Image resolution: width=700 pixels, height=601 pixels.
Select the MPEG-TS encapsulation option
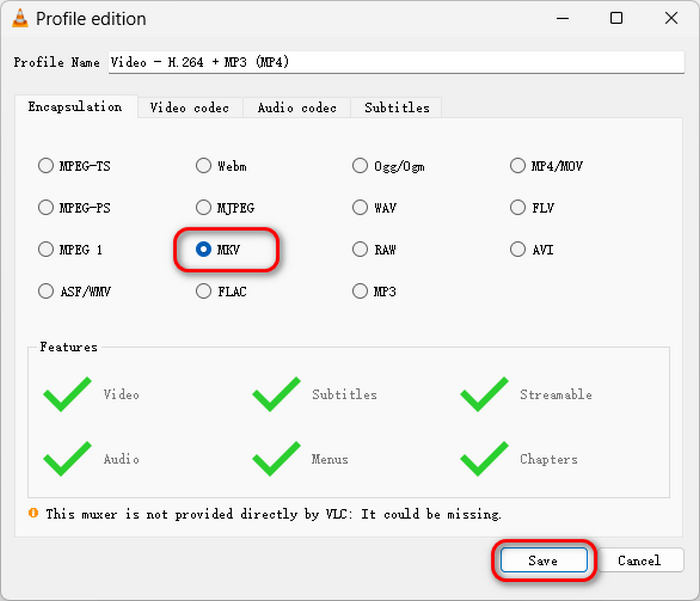[x=74, y=166]
